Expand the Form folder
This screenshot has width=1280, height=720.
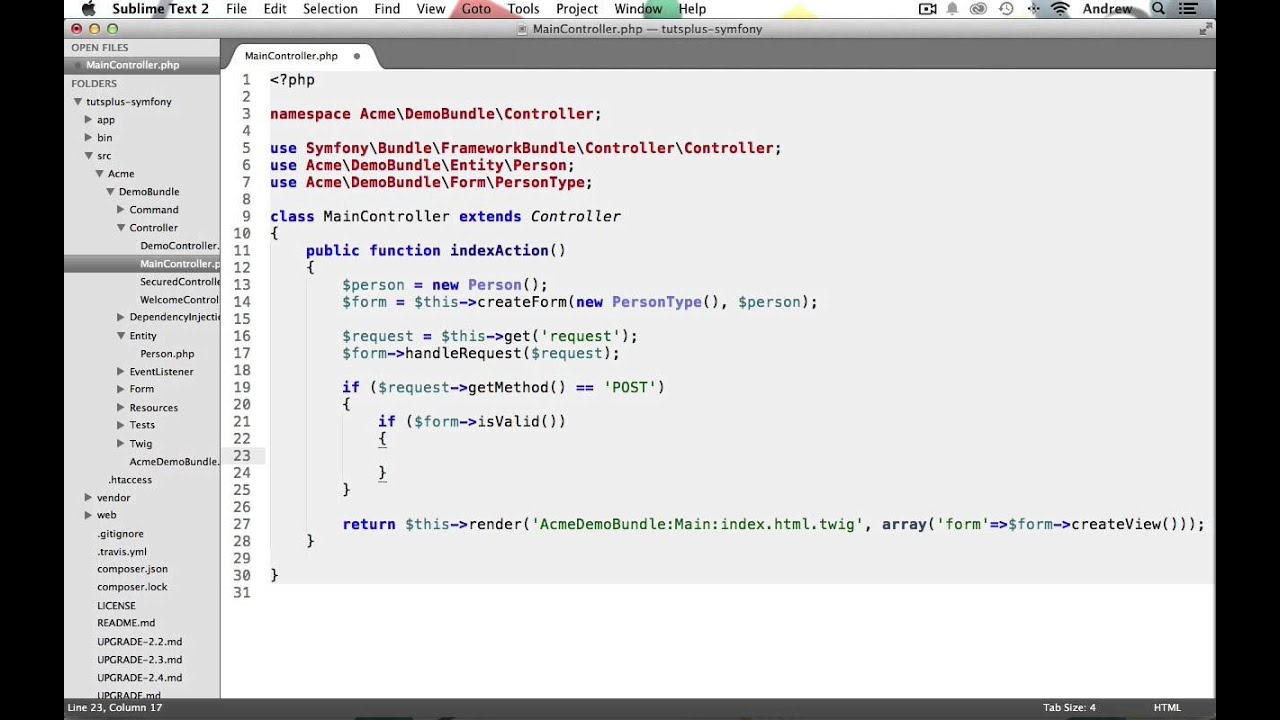(x=120, y=389)
